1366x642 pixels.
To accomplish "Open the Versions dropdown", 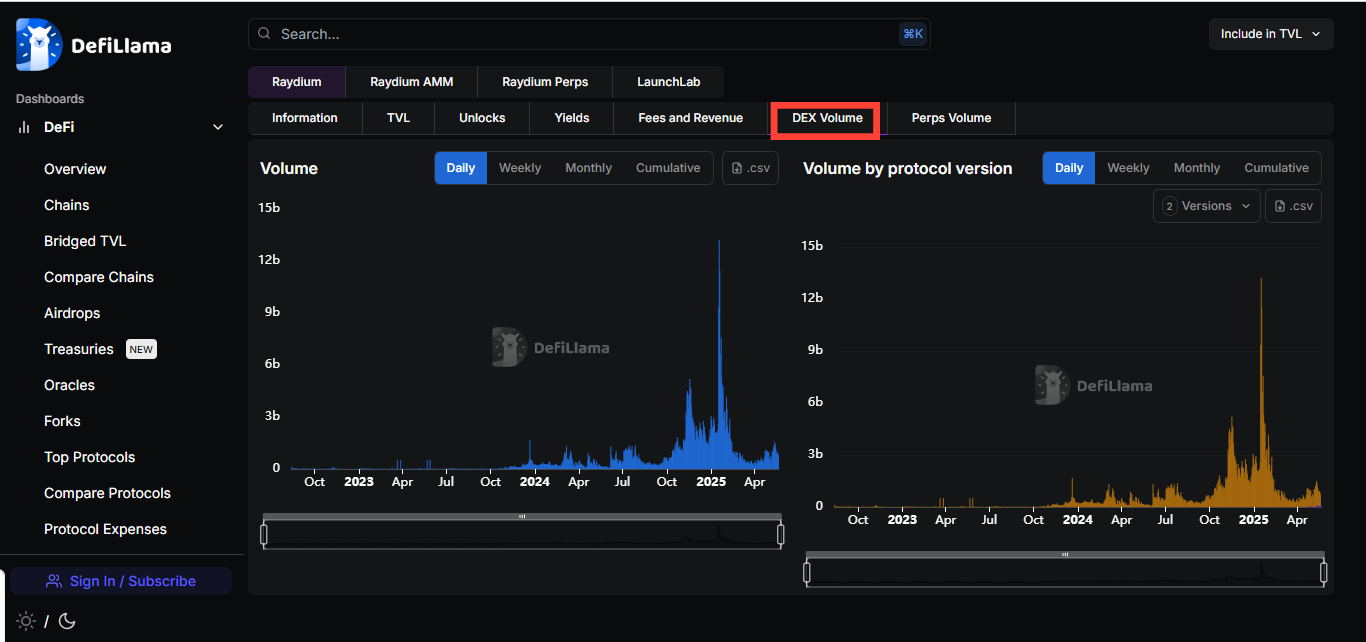I will coord(1206,206).
